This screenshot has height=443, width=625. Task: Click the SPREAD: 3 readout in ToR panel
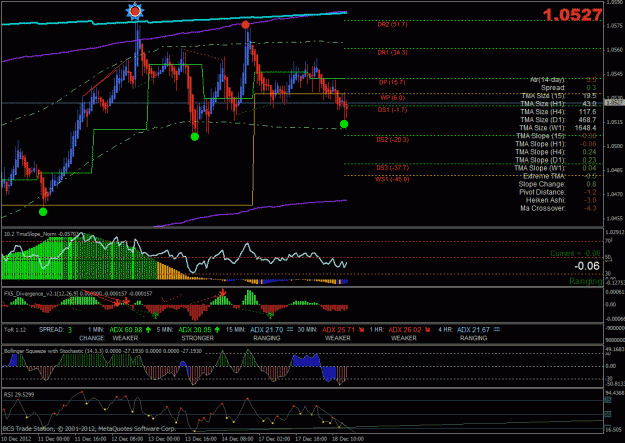coord(55,330)
